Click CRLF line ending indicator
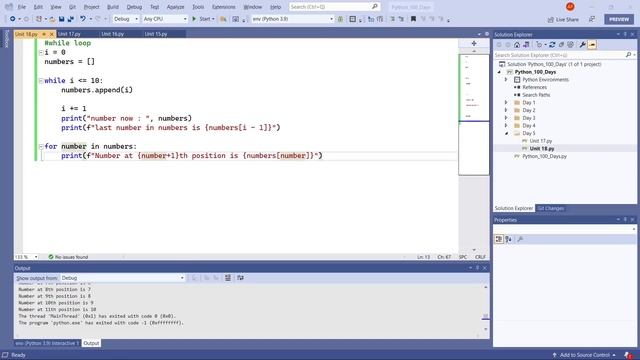 [x=480, y=257]
